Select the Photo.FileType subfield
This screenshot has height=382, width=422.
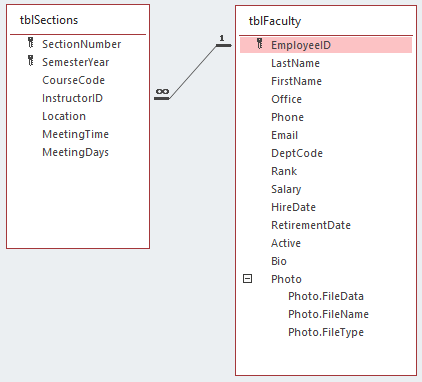[326, 332]
